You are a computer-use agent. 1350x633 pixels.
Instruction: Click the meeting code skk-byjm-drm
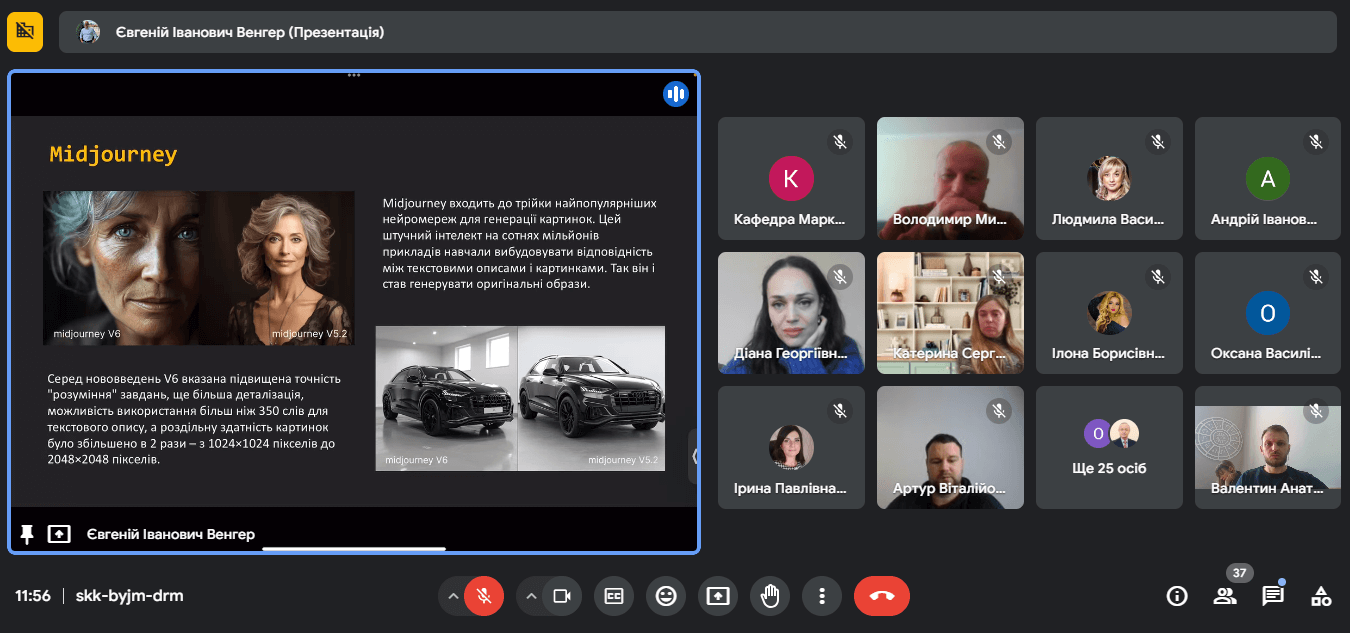(x=129, y=596)
